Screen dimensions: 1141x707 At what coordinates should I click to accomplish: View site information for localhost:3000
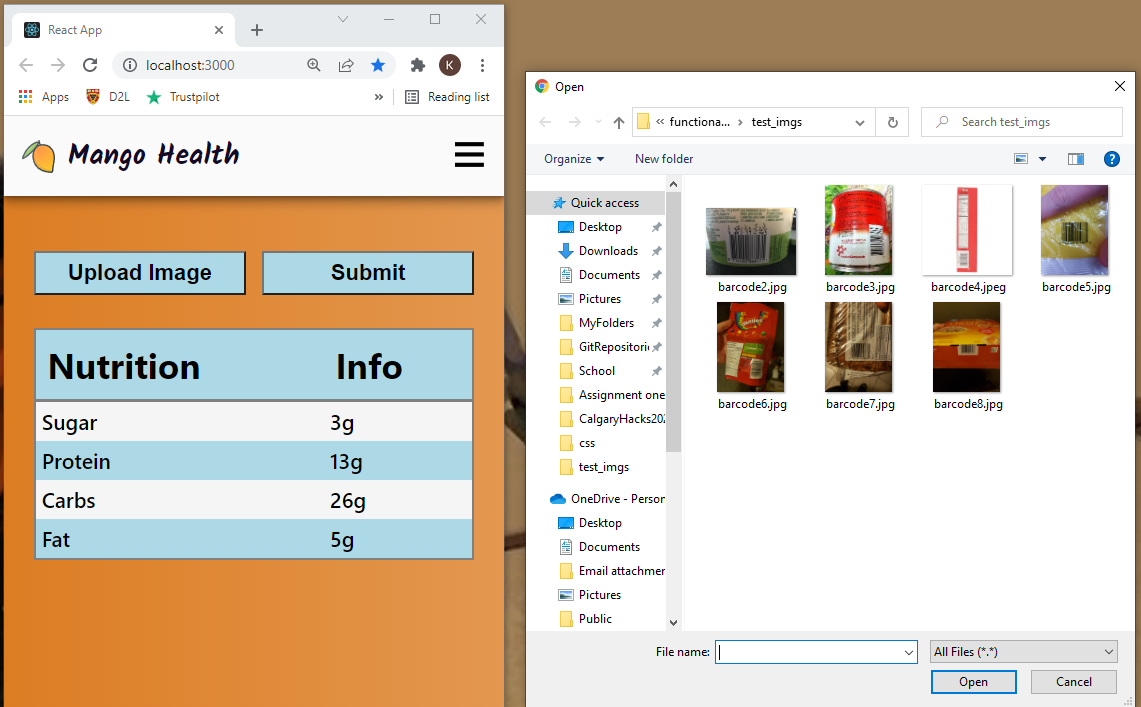coord(130,65)
